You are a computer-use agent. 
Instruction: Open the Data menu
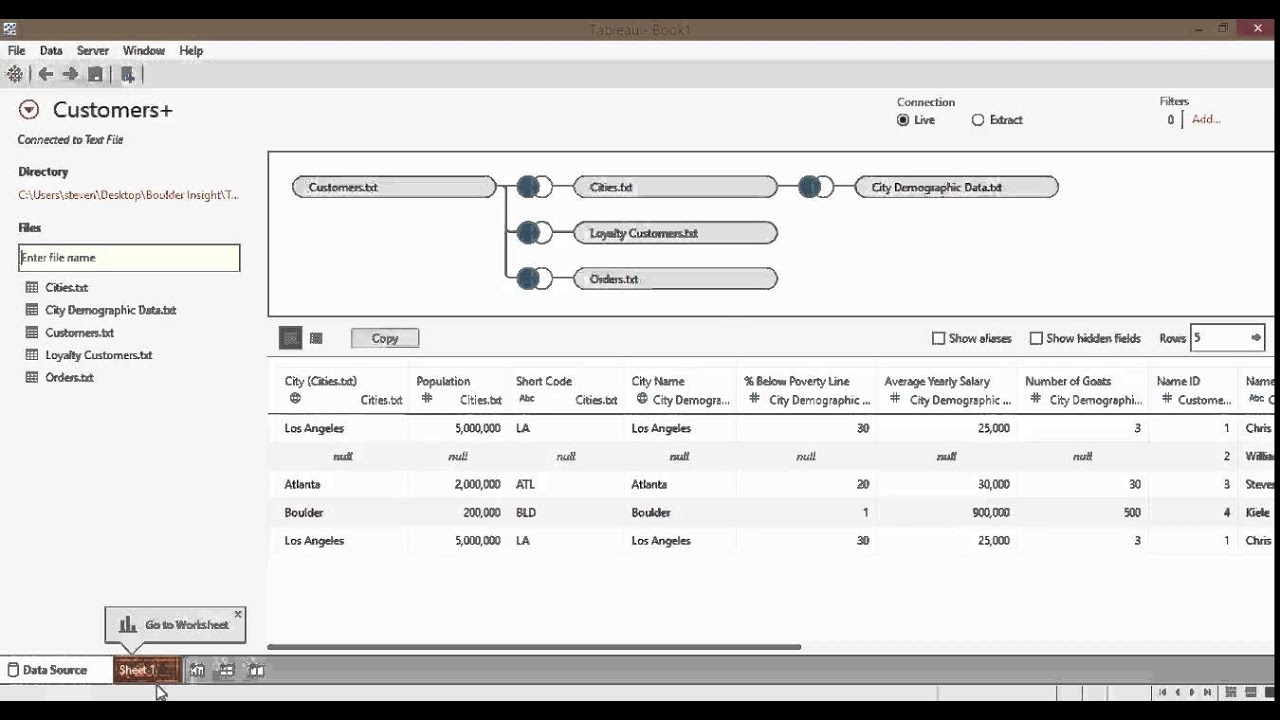pyautogui.click(x=51, y=51)
